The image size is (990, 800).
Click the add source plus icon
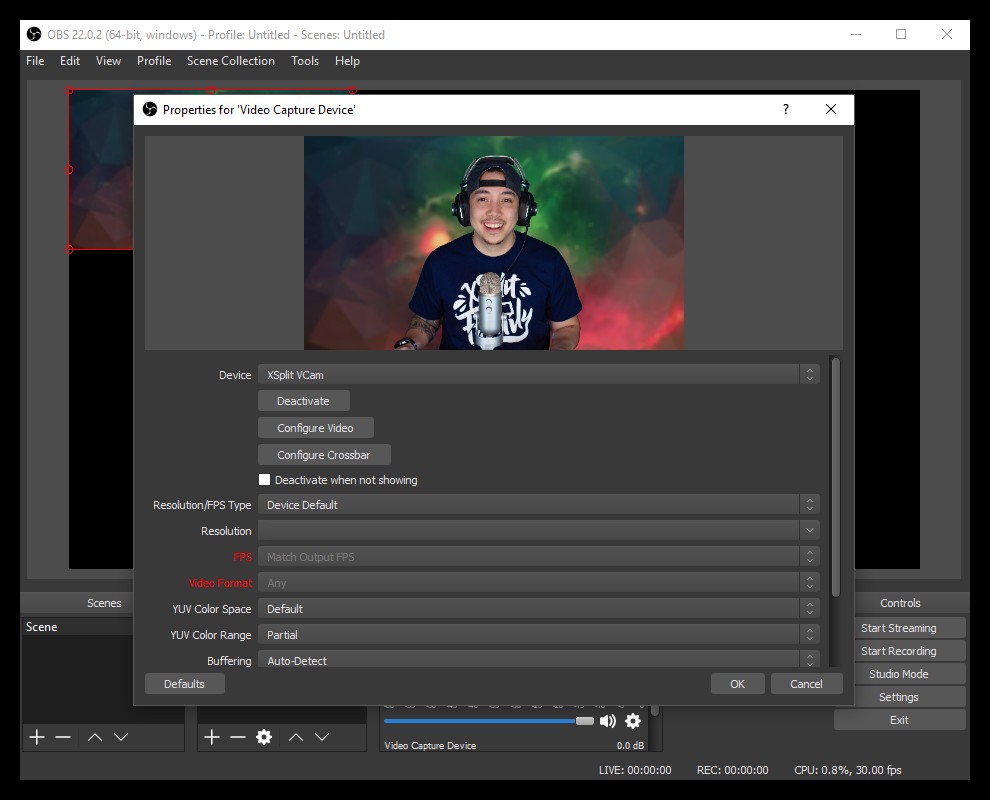(212, 737)
